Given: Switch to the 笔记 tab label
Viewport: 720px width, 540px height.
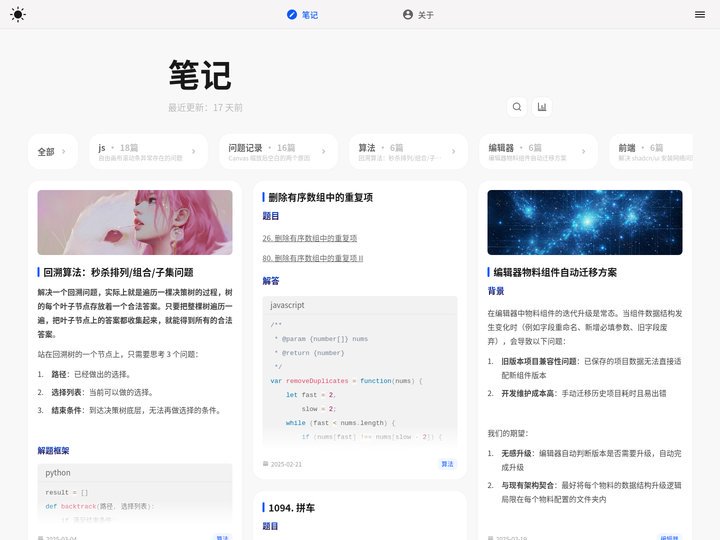Looking at the screenshot, I should pyautogui.click(x=310, y=15).
